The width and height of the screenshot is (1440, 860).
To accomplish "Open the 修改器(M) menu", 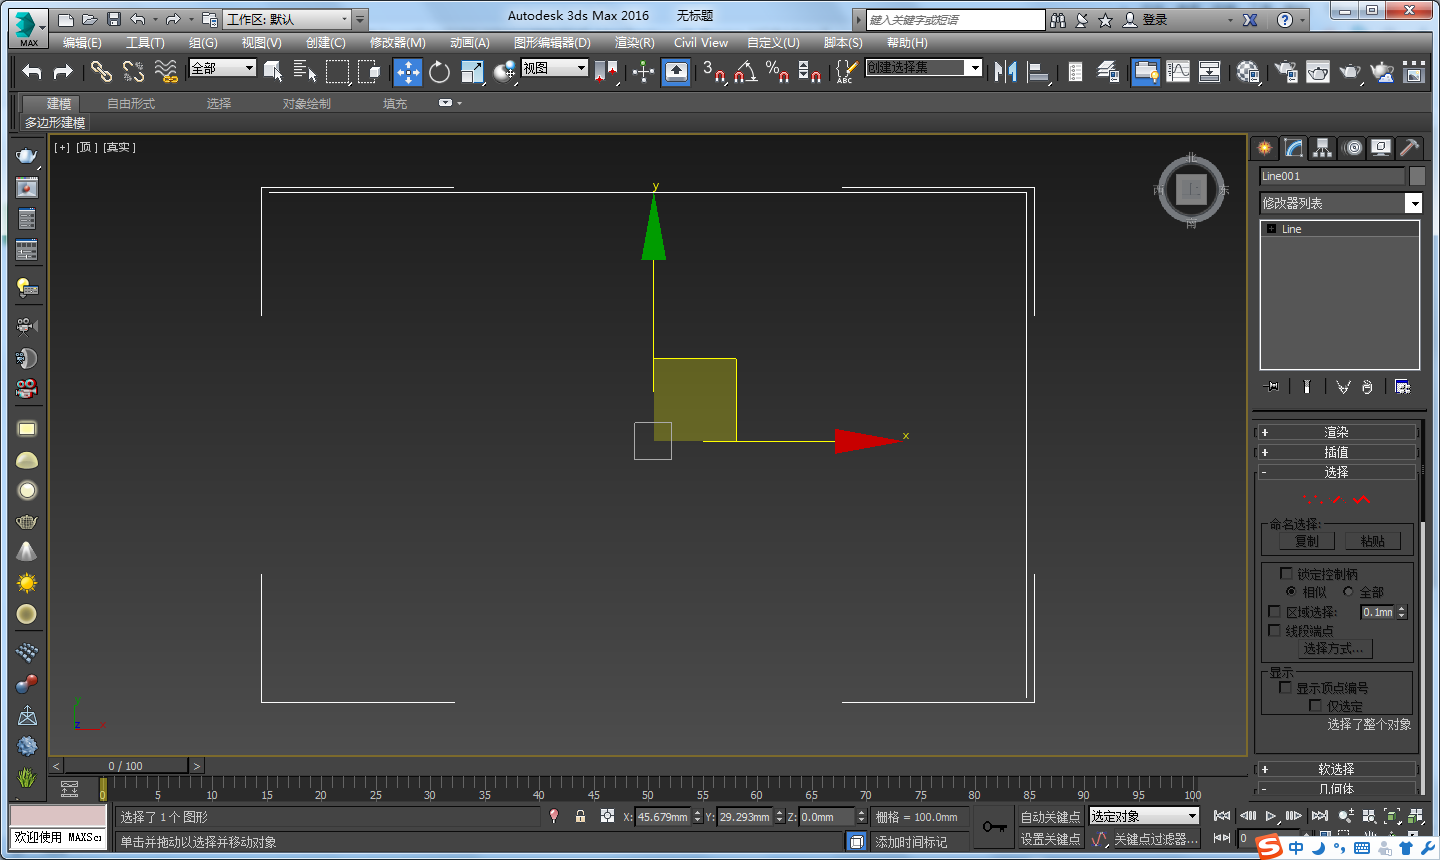I will [x=397, y=42].
